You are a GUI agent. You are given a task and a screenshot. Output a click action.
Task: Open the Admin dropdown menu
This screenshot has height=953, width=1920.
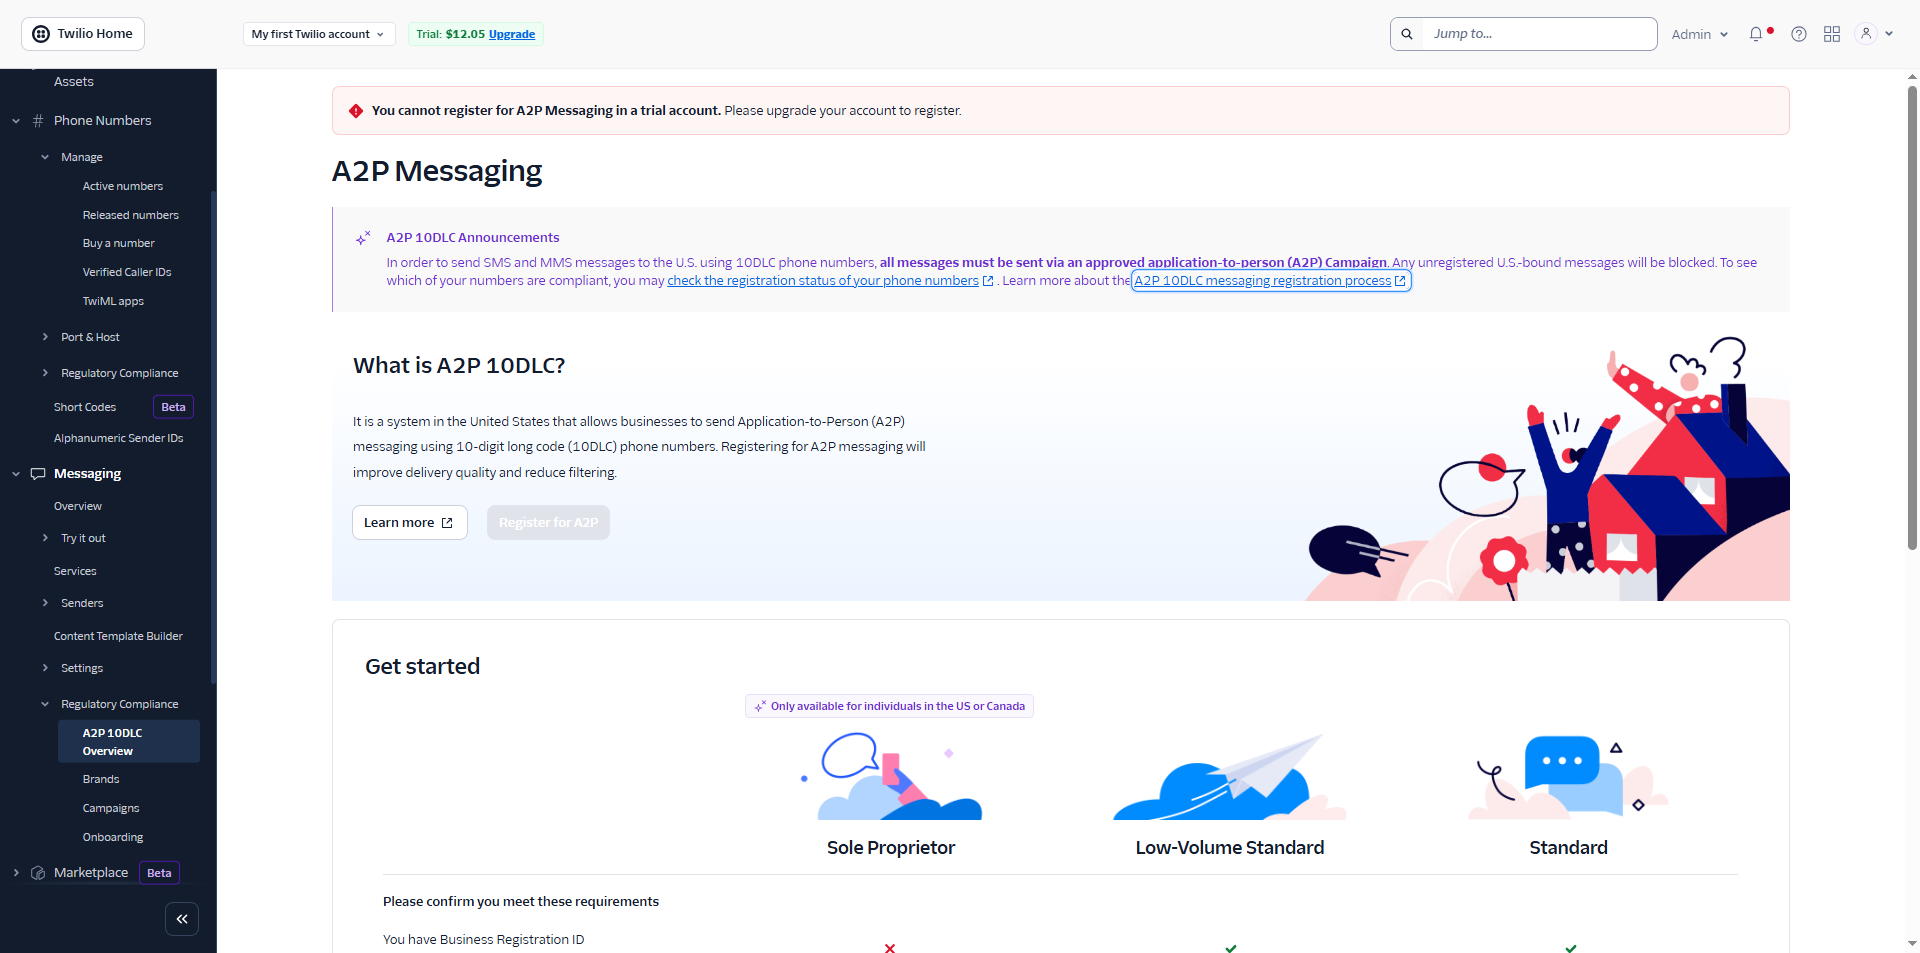(1700, 34)
